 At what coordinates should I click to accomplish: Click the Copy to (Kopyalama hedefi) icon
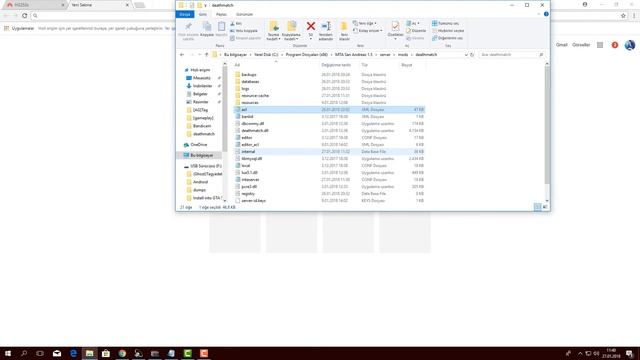291,31
